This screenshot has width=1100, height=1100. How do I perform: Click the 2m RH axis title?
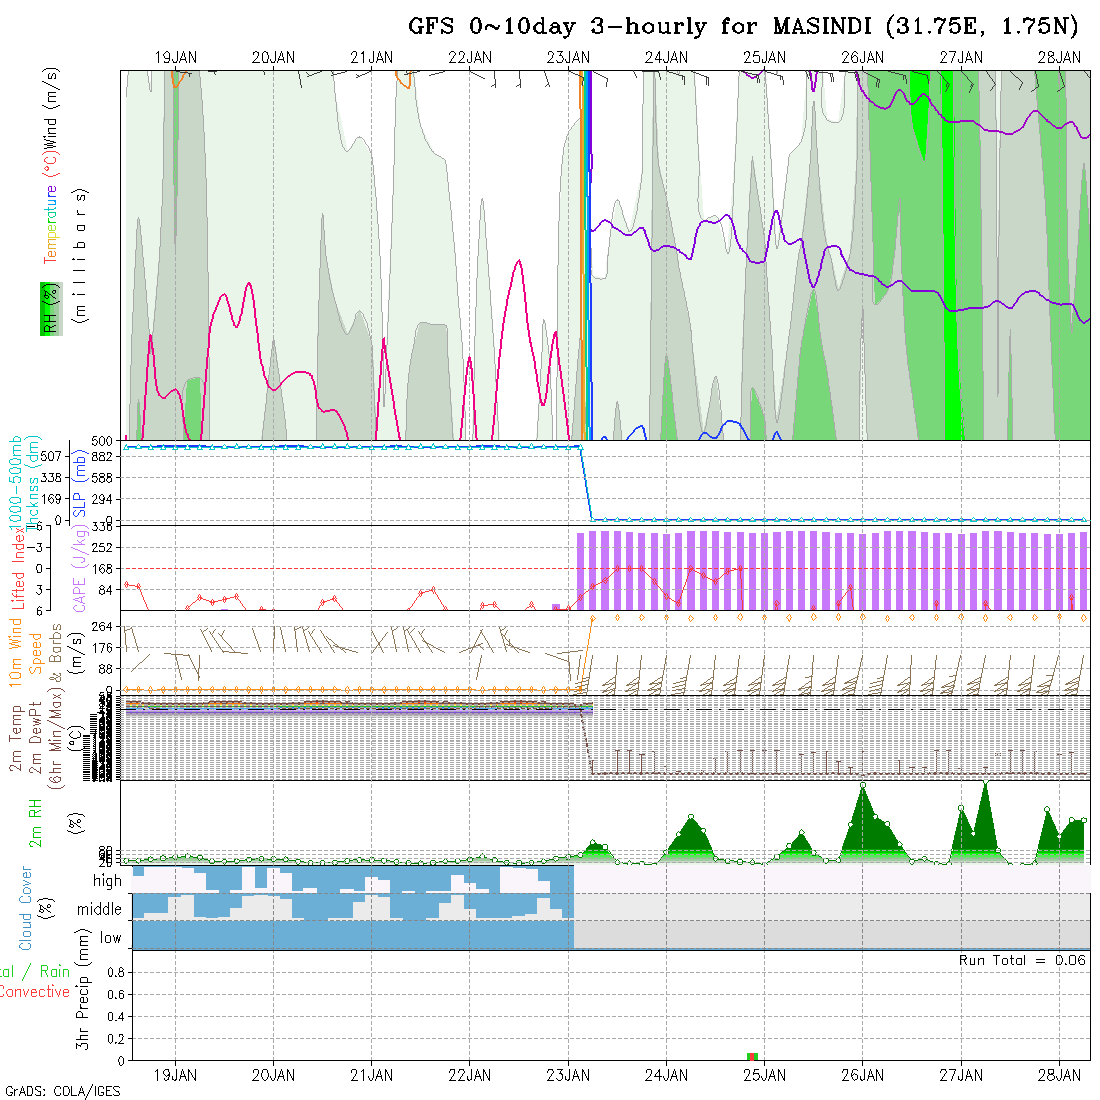coord(35,822)
